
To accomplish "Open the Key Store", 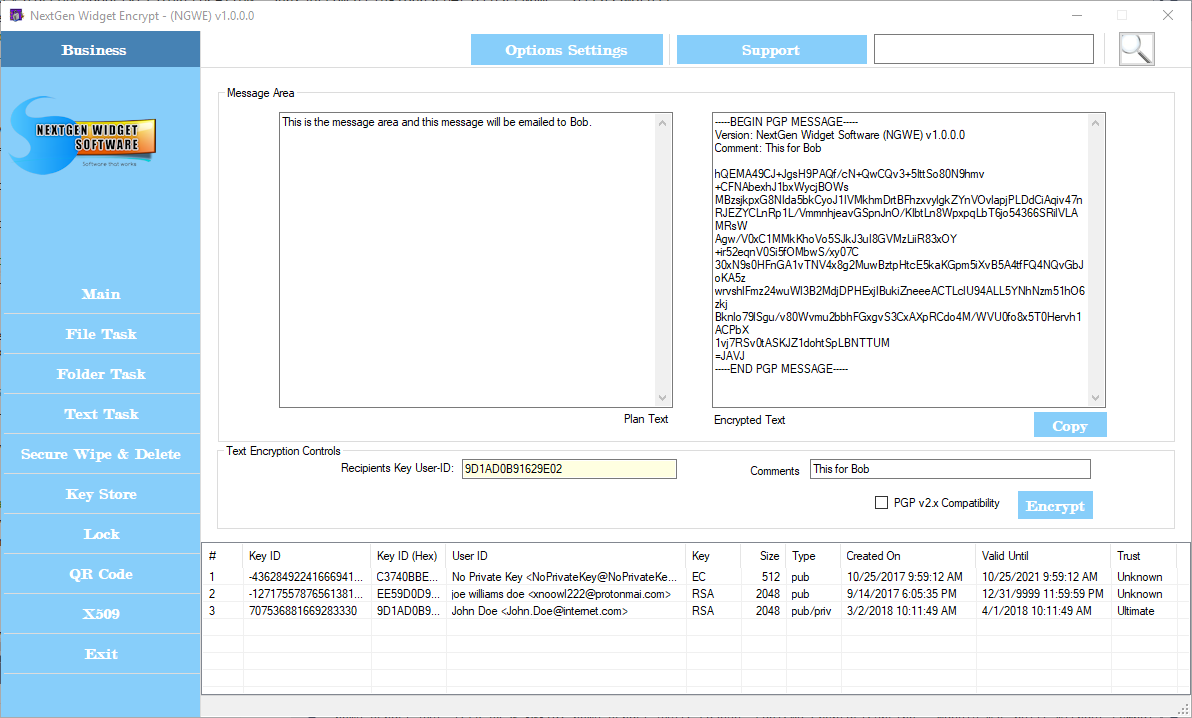I will [101, 494].
